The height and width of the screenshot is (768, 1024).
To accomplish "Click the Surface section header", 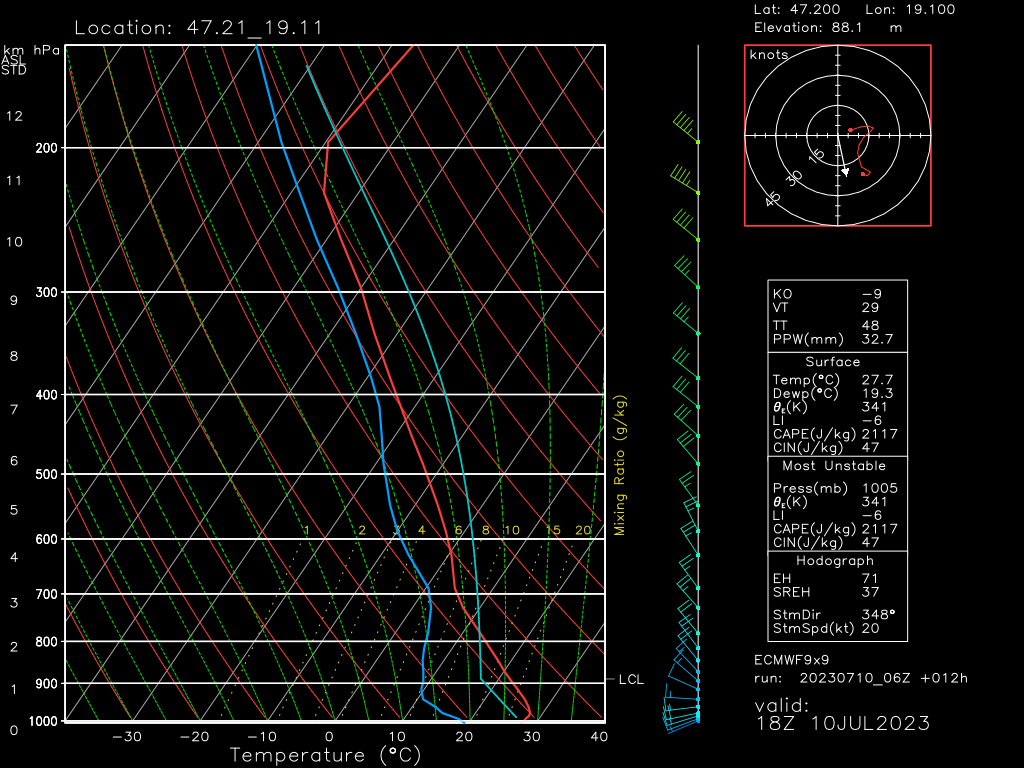I will coord(832,362).
